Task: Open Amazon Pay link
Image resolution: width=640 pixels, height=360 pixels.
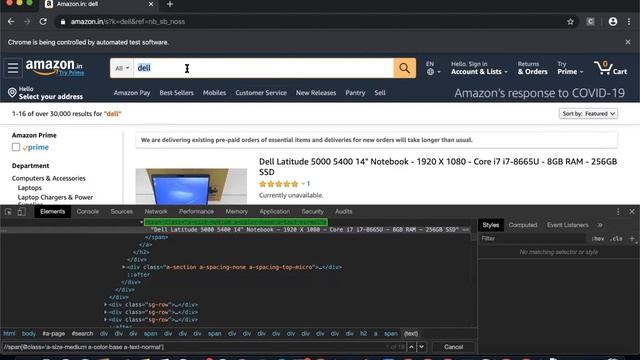Action: point(132,93)
